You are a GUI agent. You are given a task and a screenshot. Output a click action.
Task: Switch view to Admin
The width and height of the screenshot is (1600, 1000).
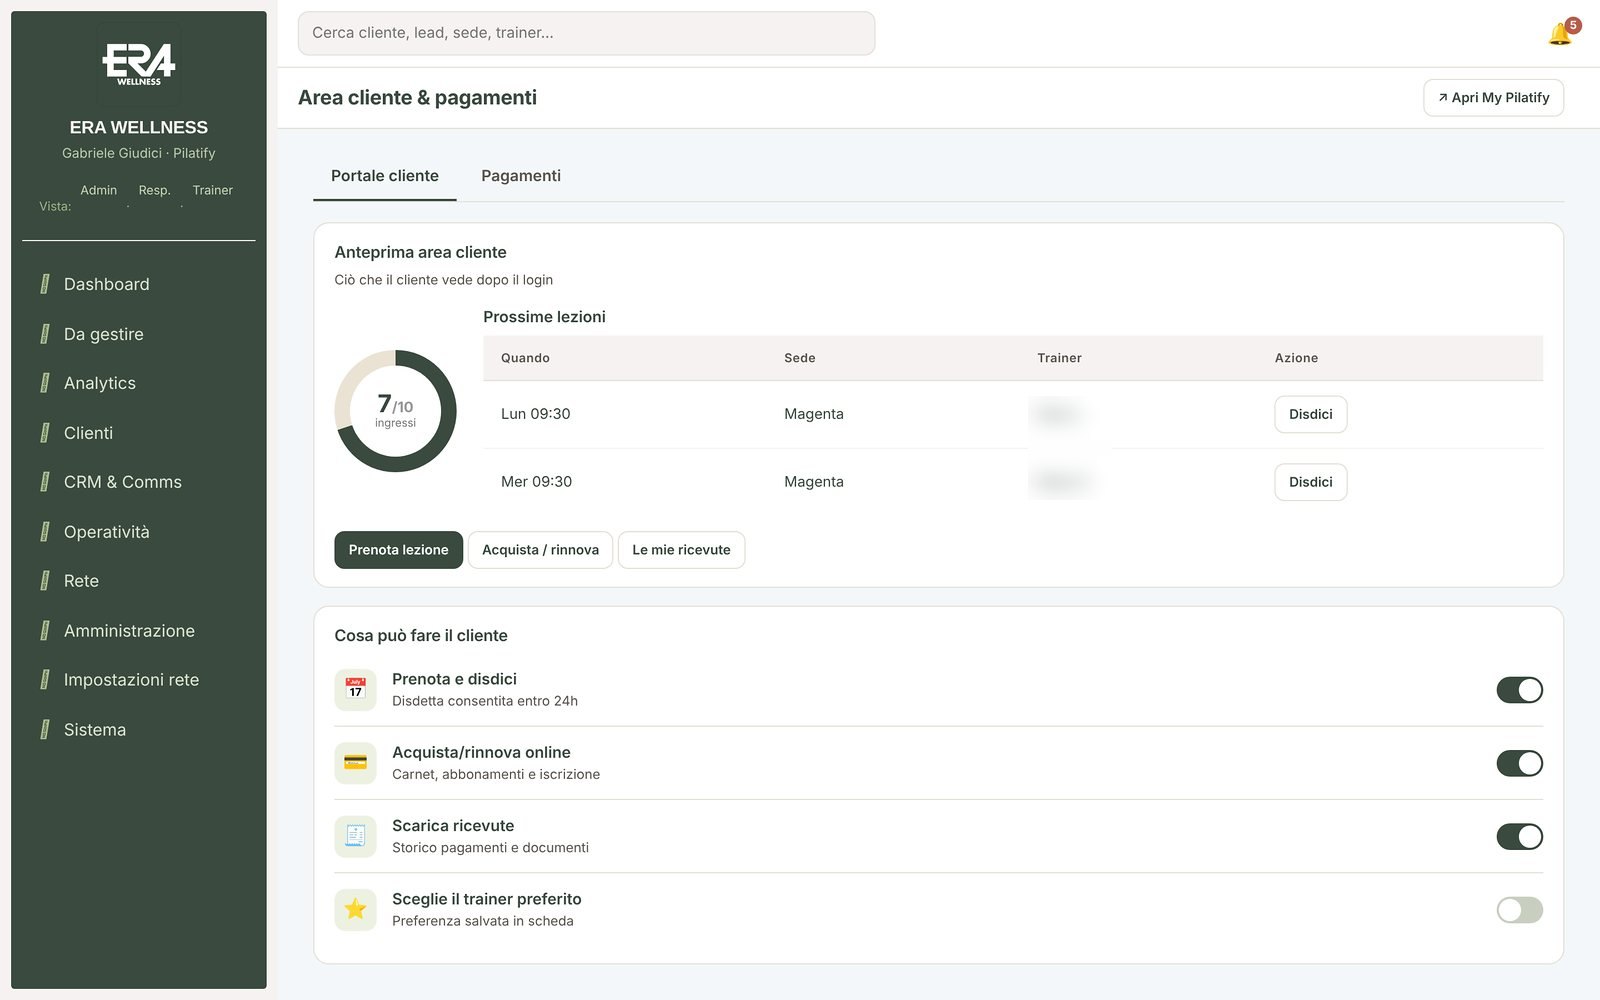99,190
